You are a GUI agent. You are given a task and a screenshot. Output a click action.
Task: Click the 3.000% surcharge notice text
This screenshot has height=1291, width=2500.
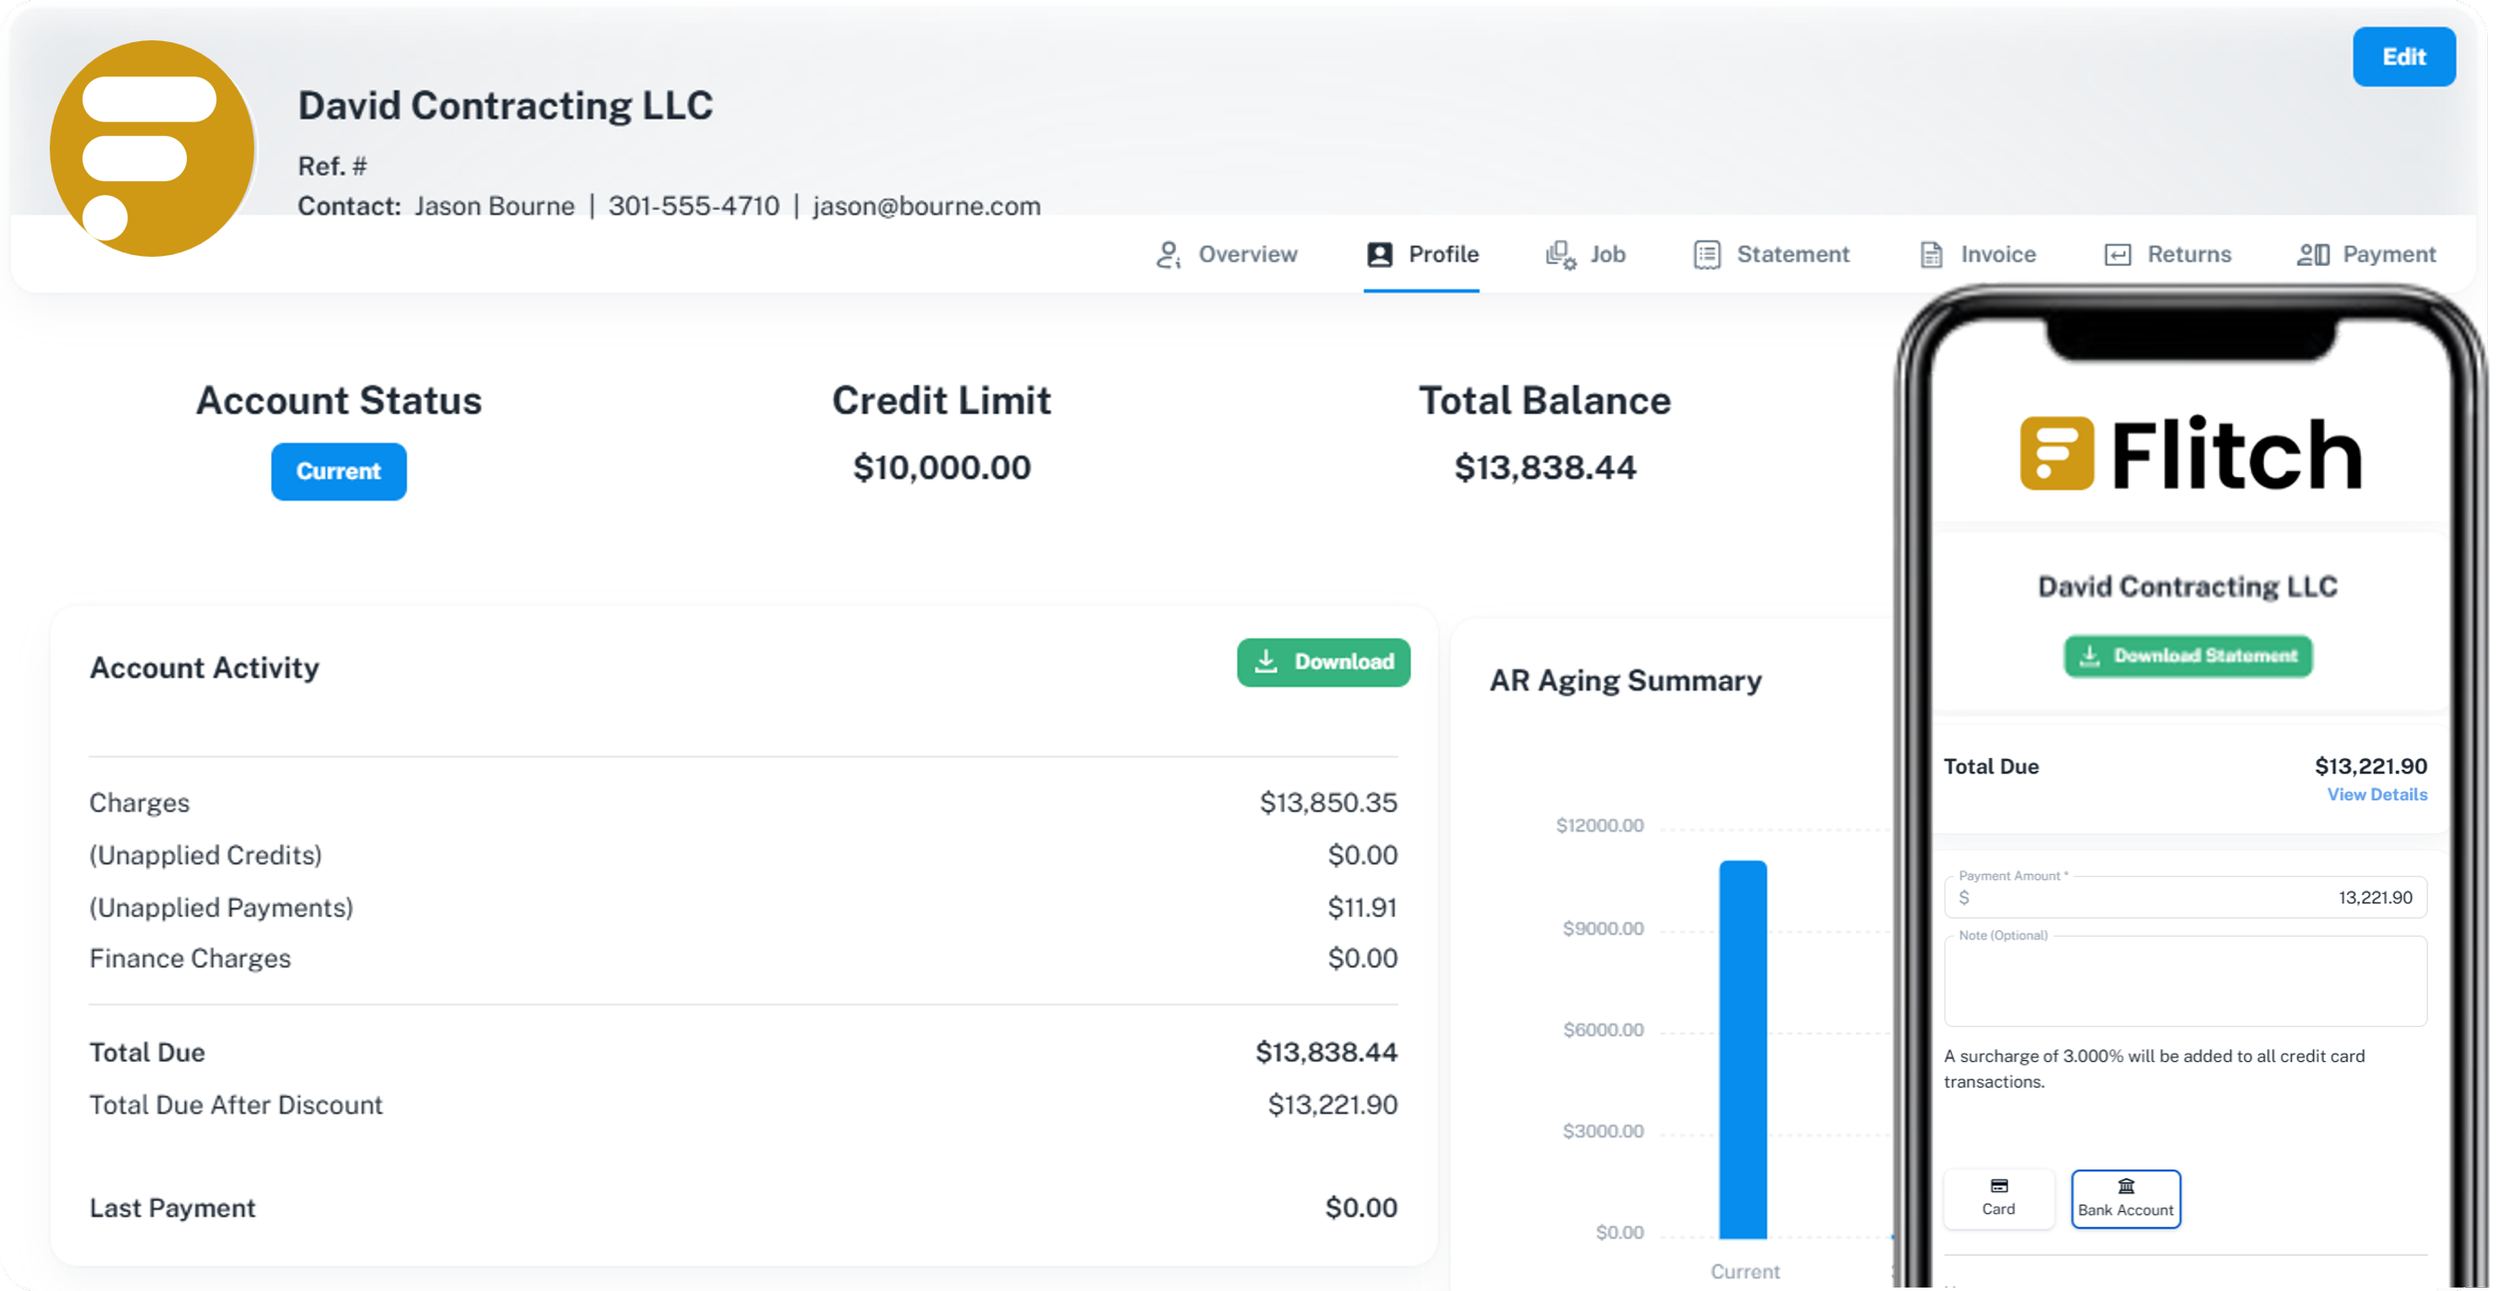pyautogui.click(x=2155, y=1069)
